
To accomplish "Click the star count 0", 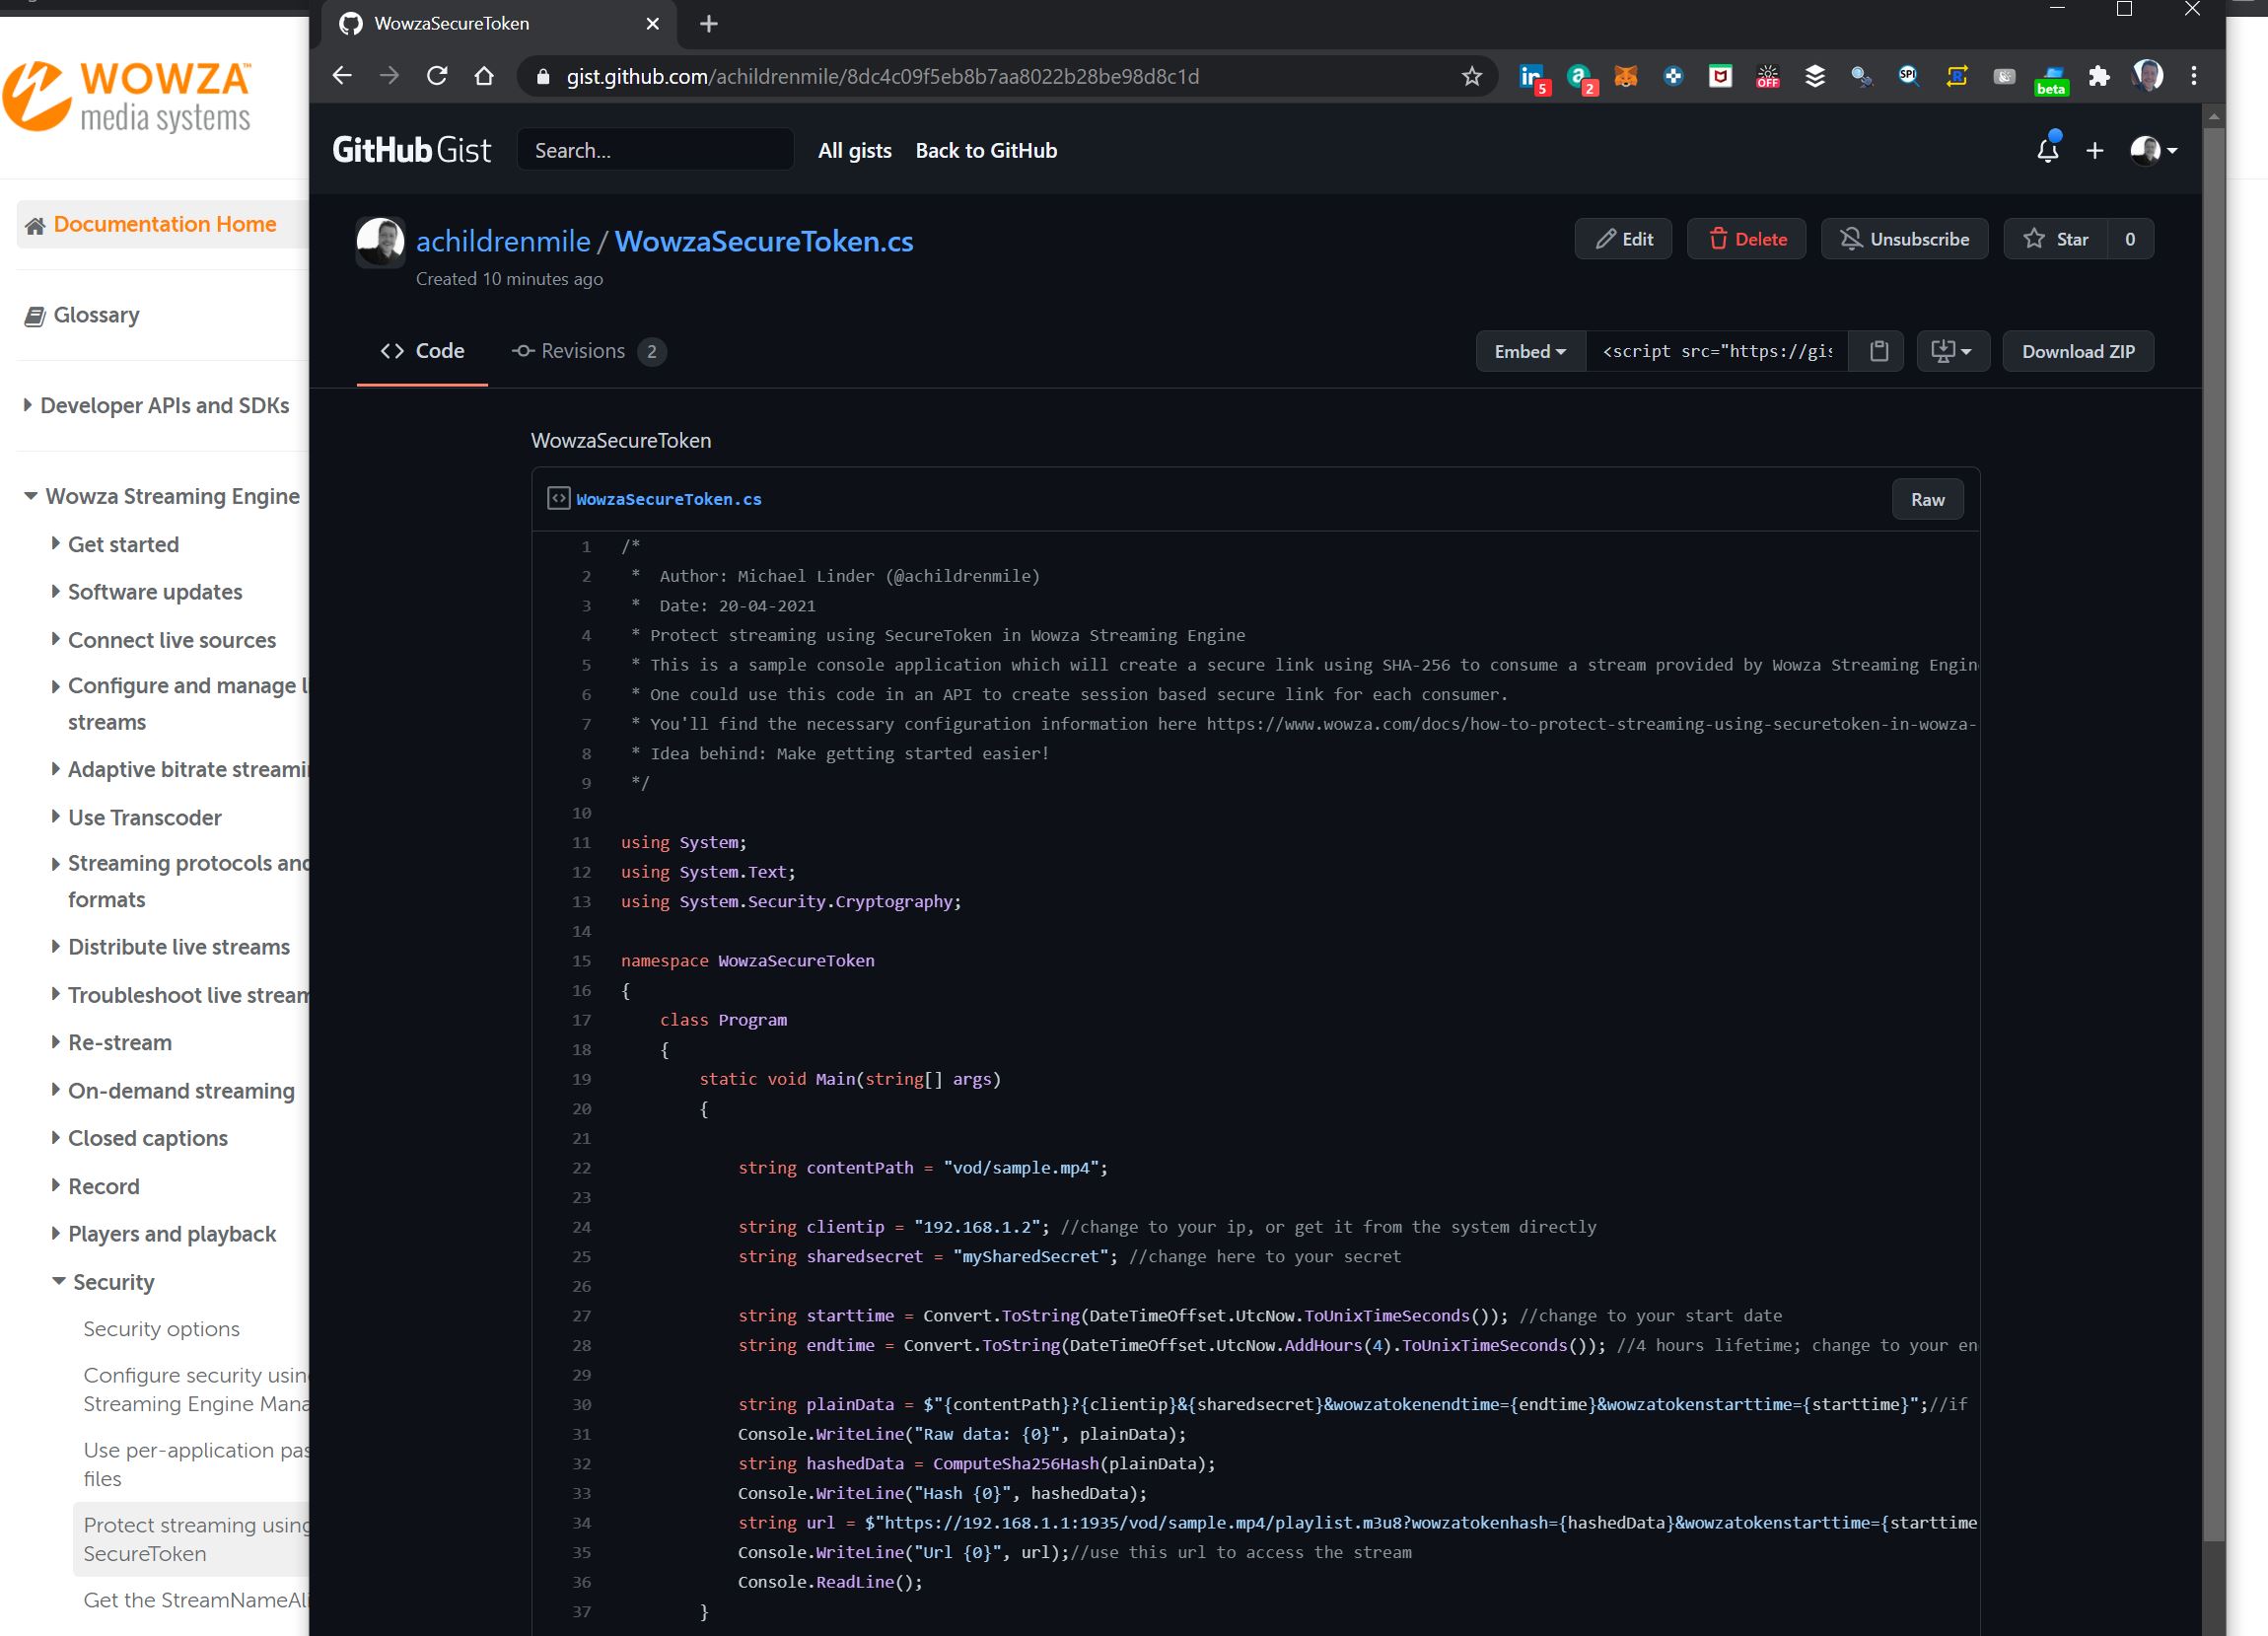I will pos(2130,239).
